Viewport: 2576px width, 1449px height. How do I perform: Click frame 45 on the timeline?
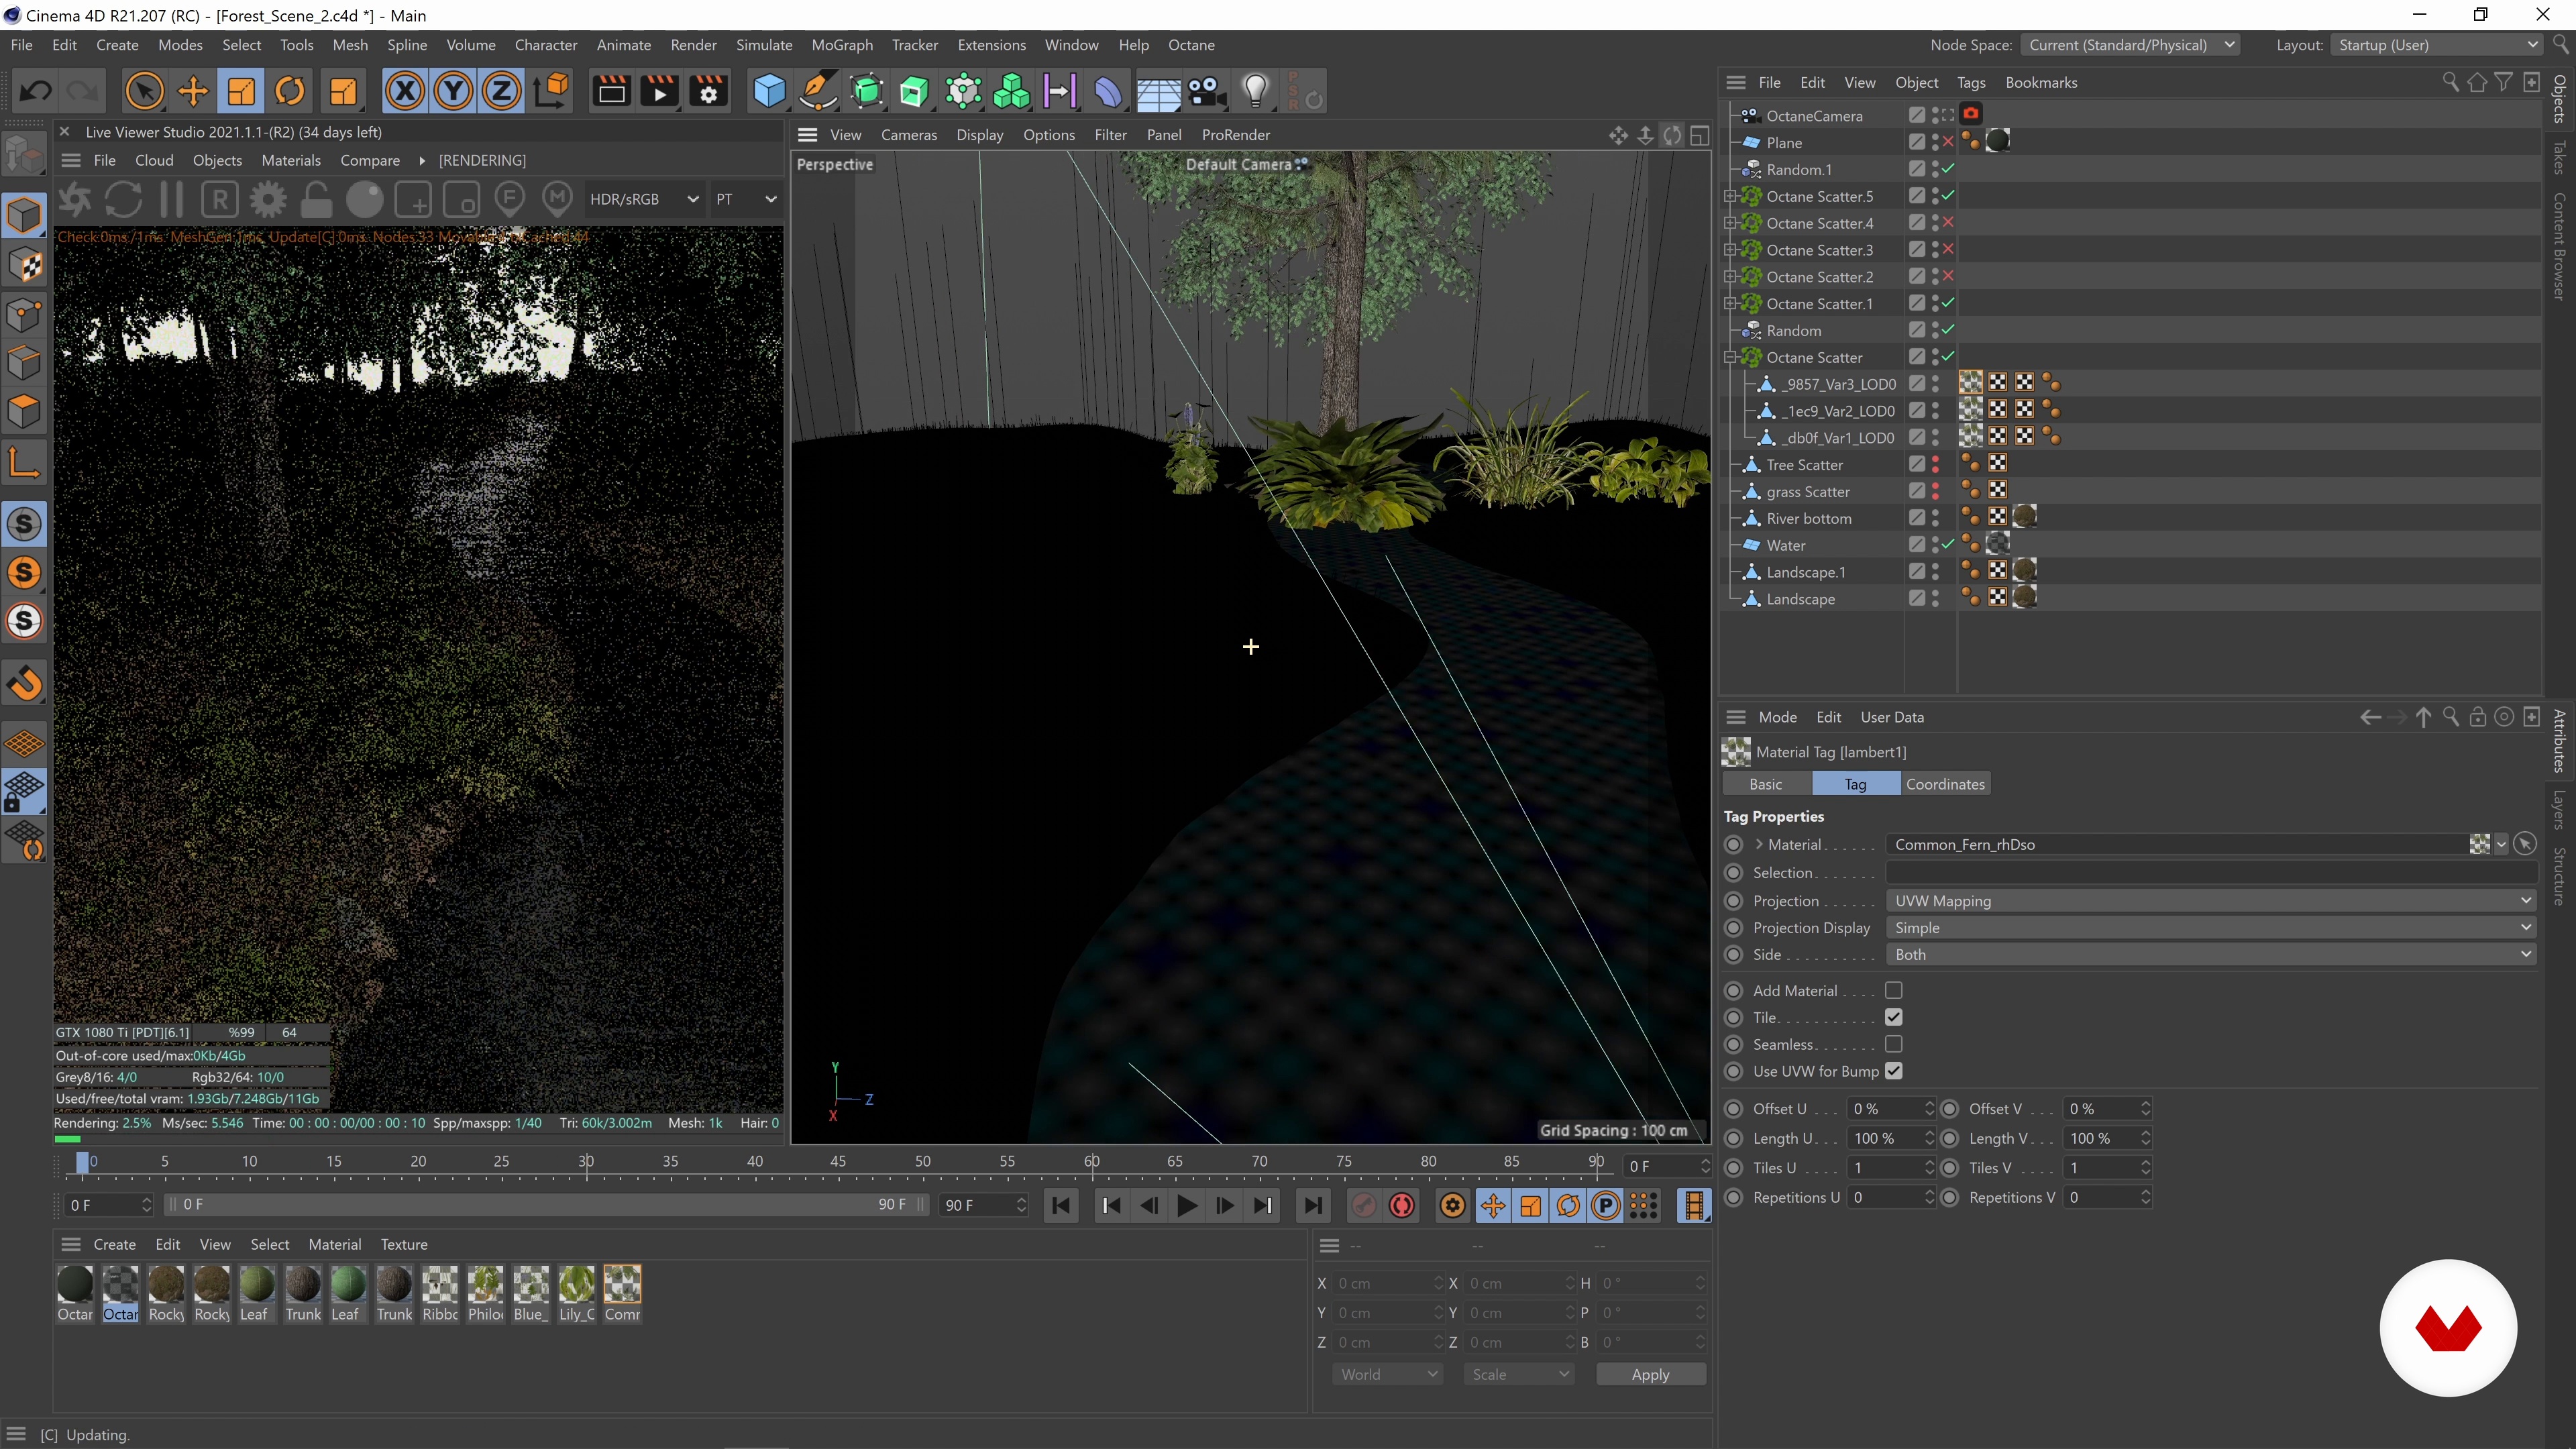coord(838,1163)
